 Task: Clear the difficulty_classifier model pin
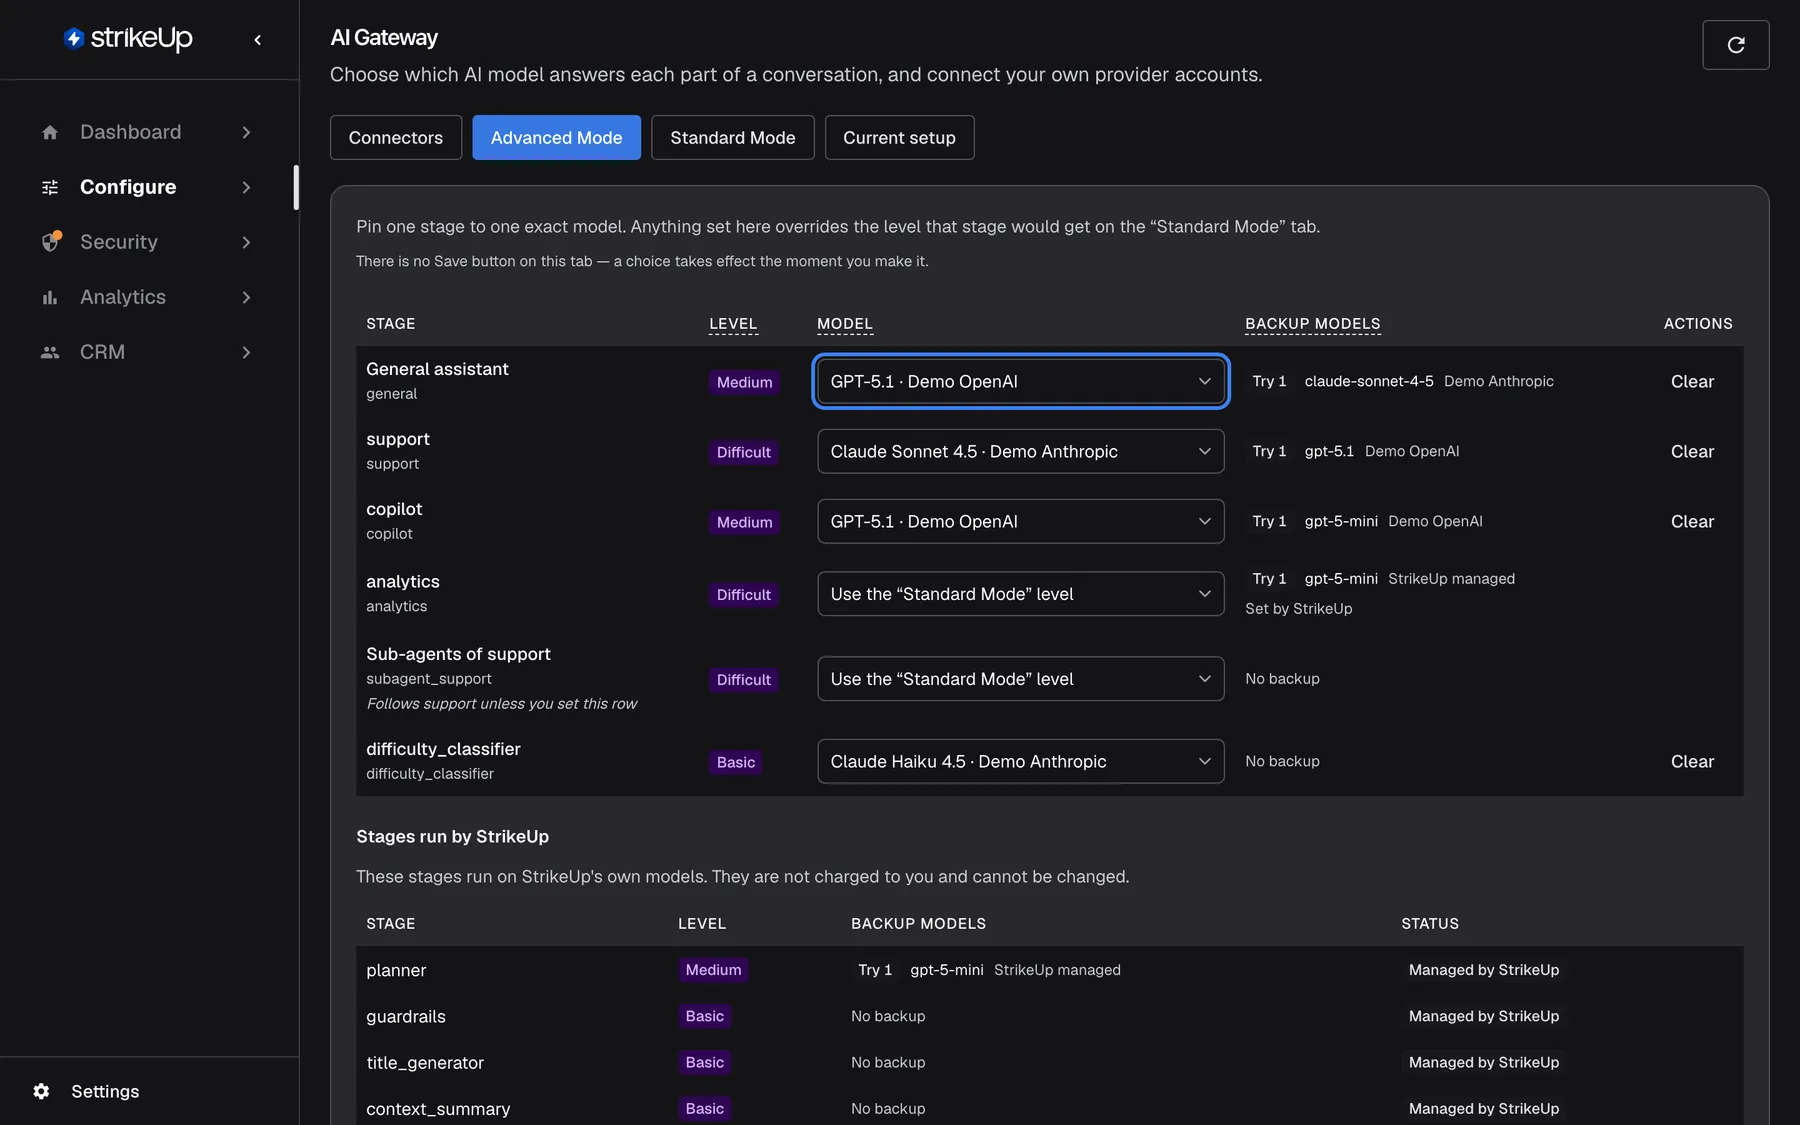click(x=1692, y=761)
